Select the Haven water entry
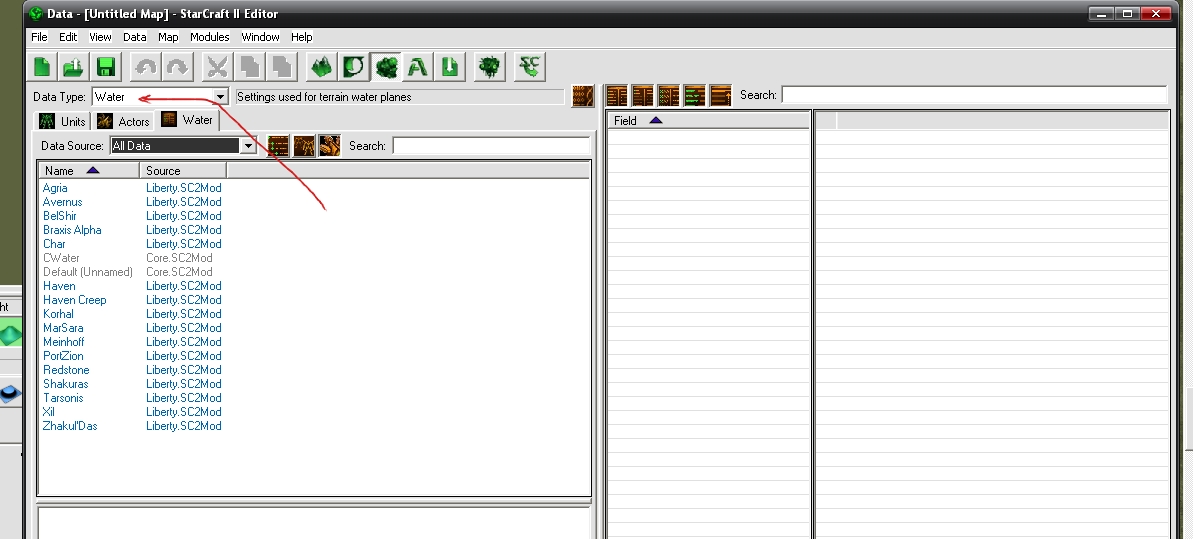 [59, 285]
